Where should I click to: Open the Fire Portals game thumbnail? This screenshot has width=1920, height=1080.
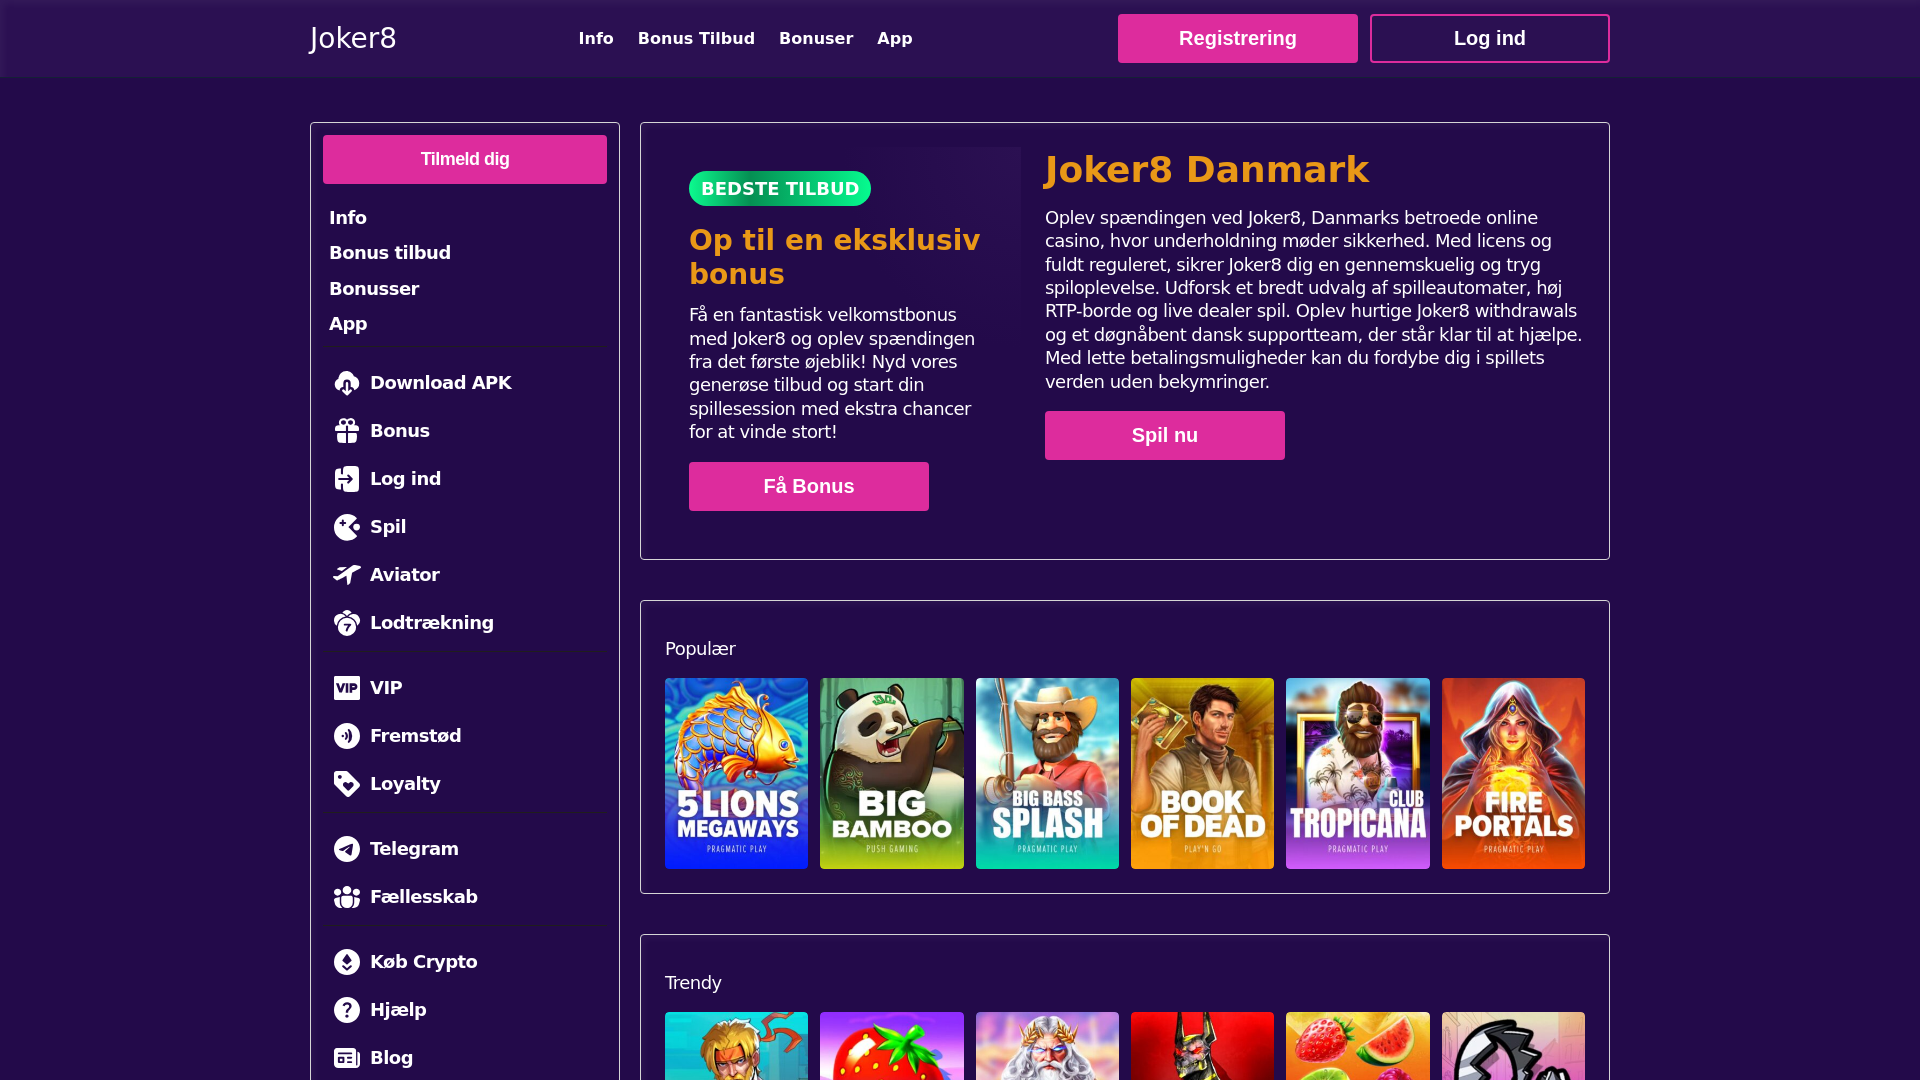1513,773
